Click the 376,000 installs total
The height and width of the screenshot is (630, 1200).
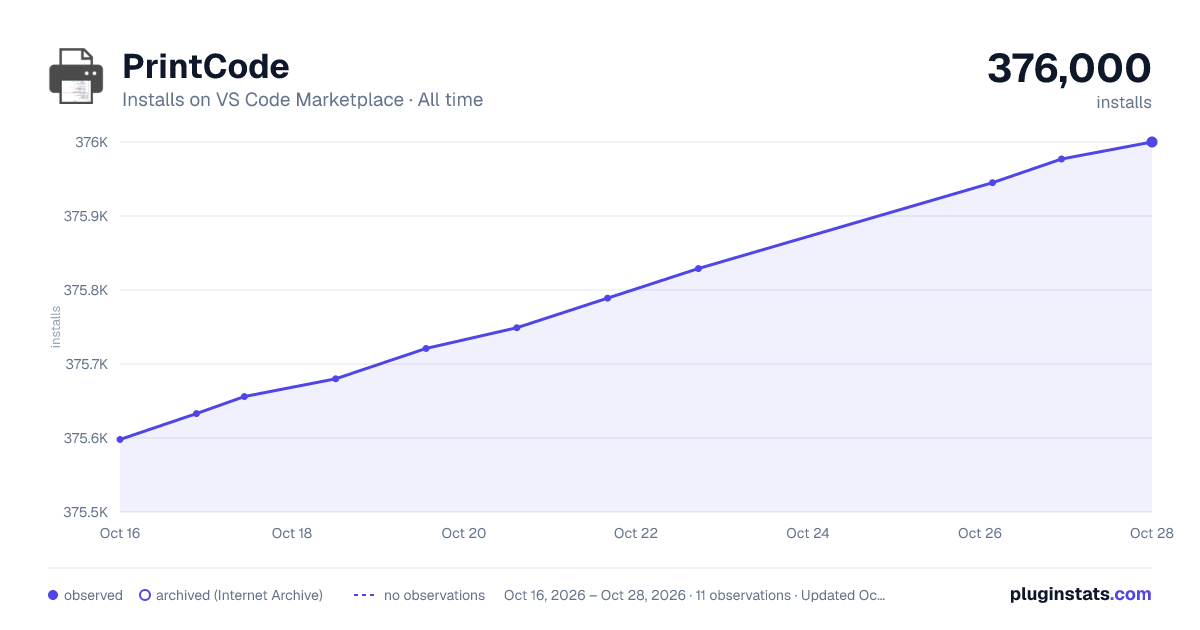point(1069,68)
